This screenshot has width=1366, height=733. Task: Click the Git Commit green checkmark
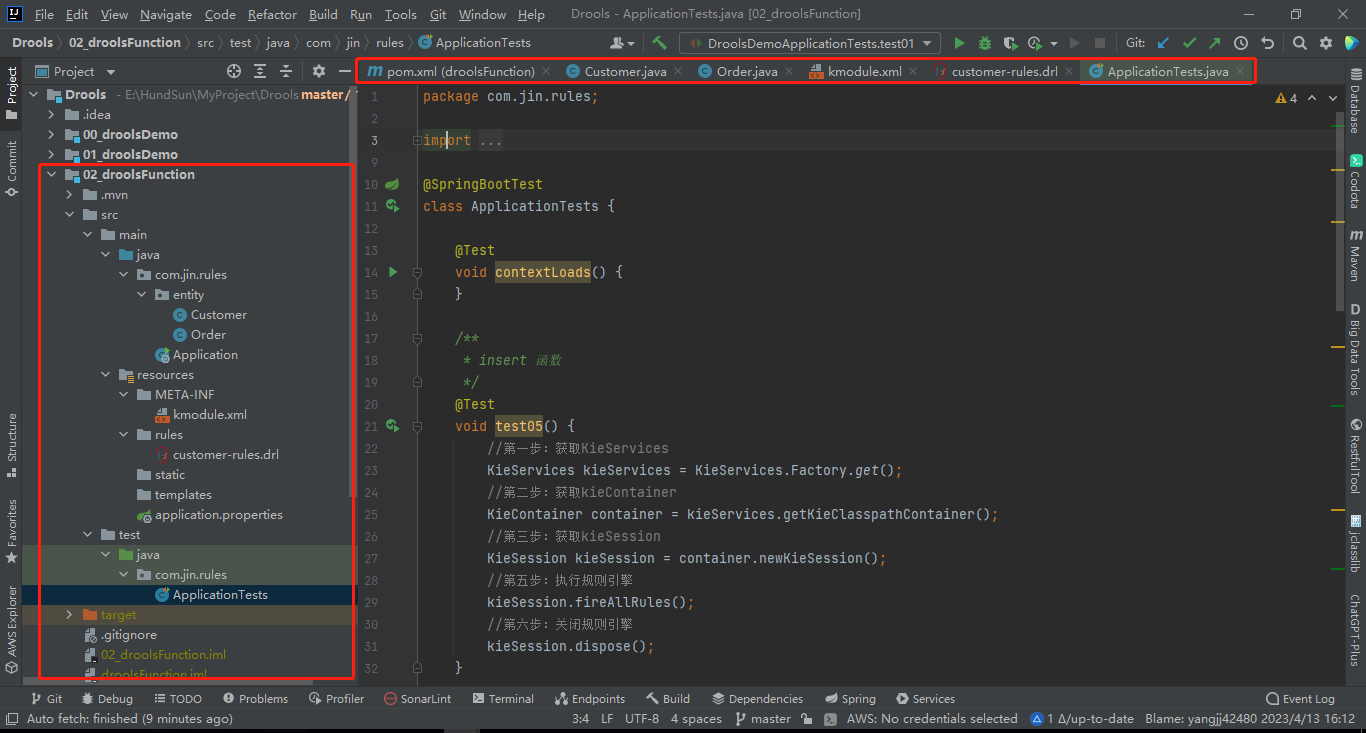click(x=1189, y=43)
